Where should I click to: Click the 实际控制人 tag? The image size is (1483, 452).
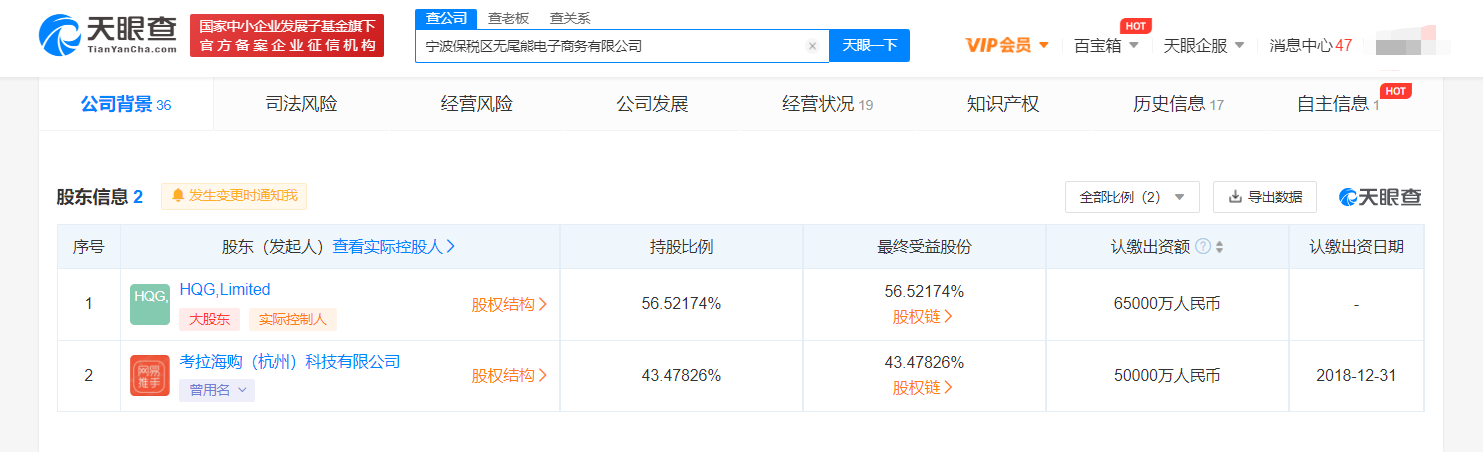click(x=292, y=319)
